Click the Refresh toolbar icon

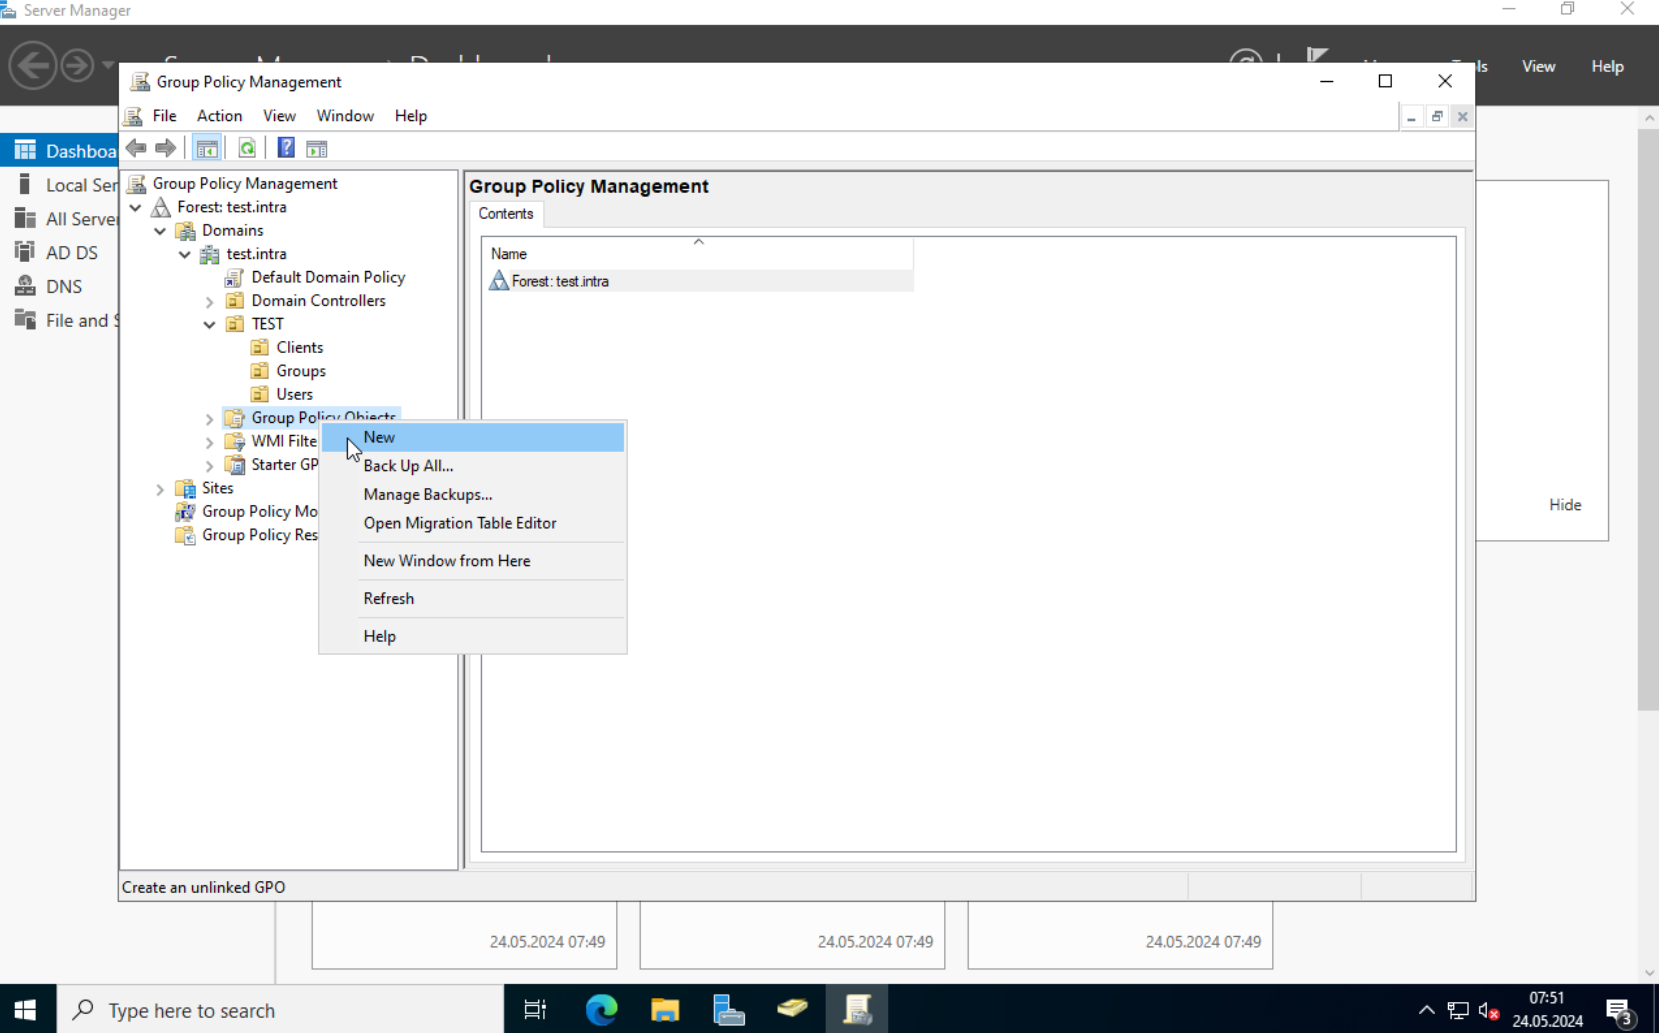point(247,148)
